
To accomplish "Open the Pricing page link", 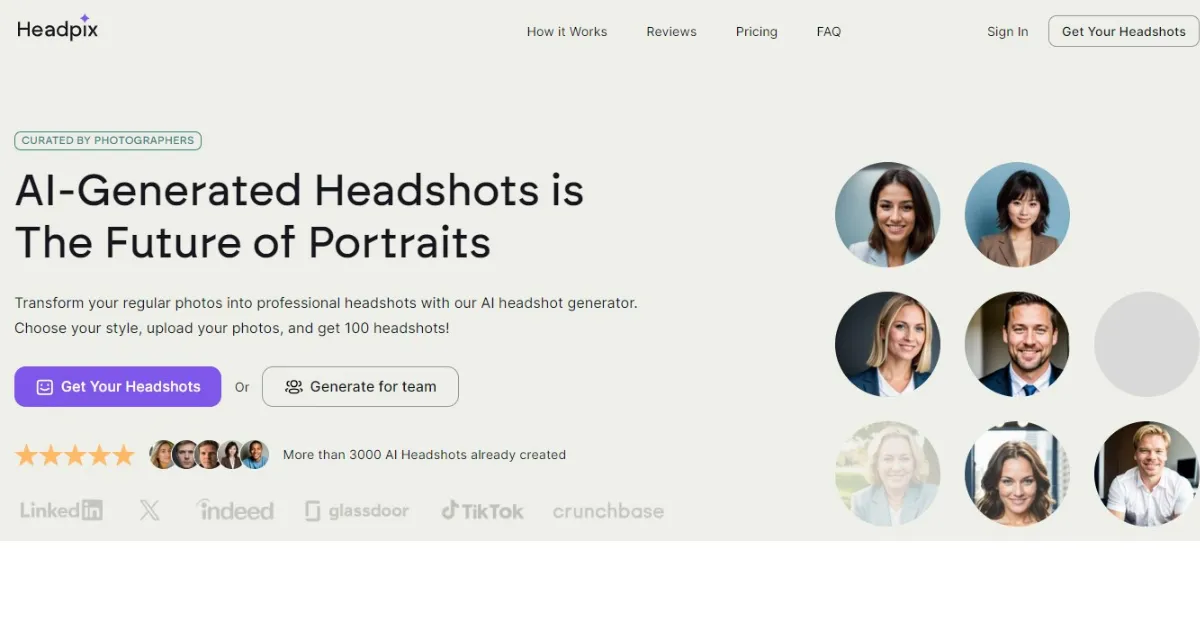I will [756, 31].
